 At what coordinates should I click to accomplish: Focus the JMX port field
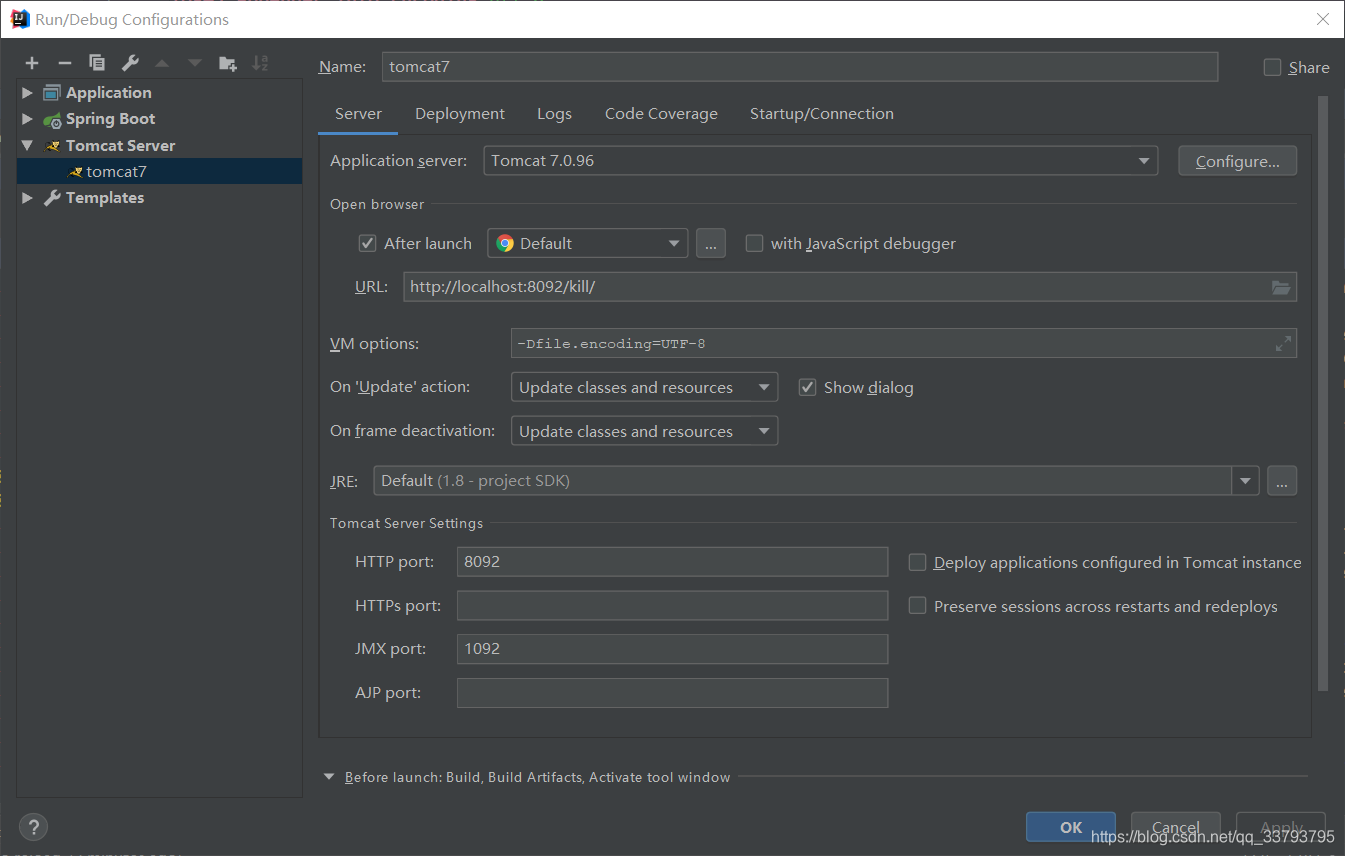click(672, 649)
